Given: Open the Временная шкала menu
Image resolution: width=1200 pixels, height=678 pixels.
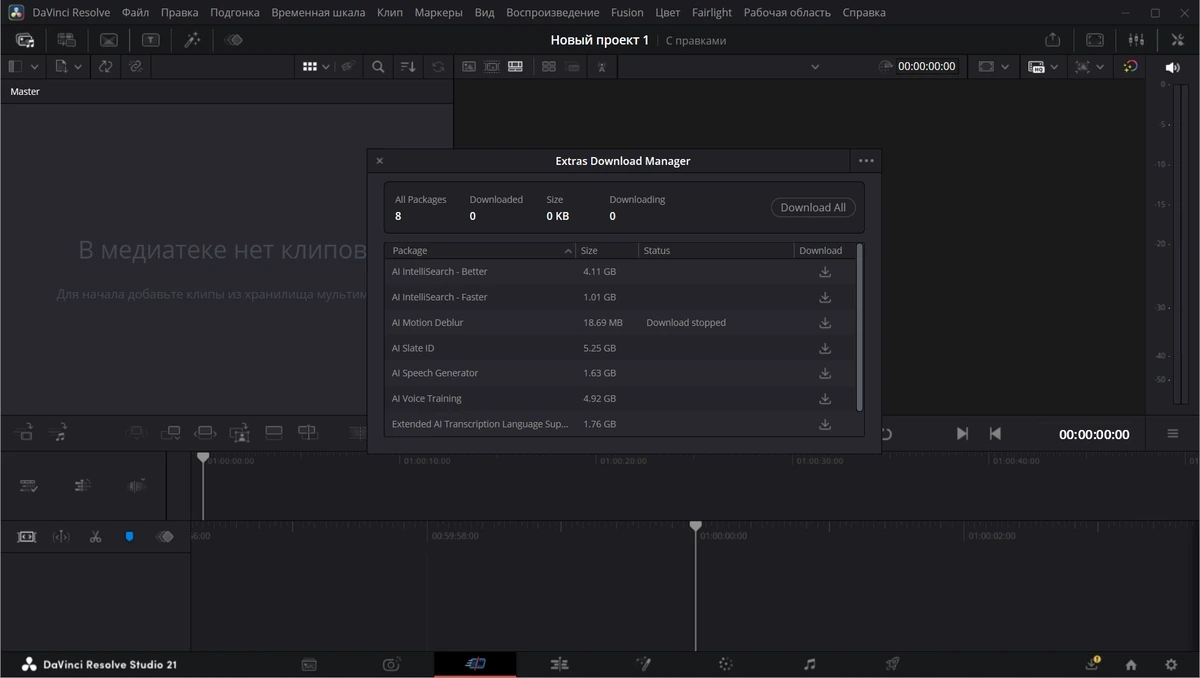Looking at the screenshot, I should 318,13.
